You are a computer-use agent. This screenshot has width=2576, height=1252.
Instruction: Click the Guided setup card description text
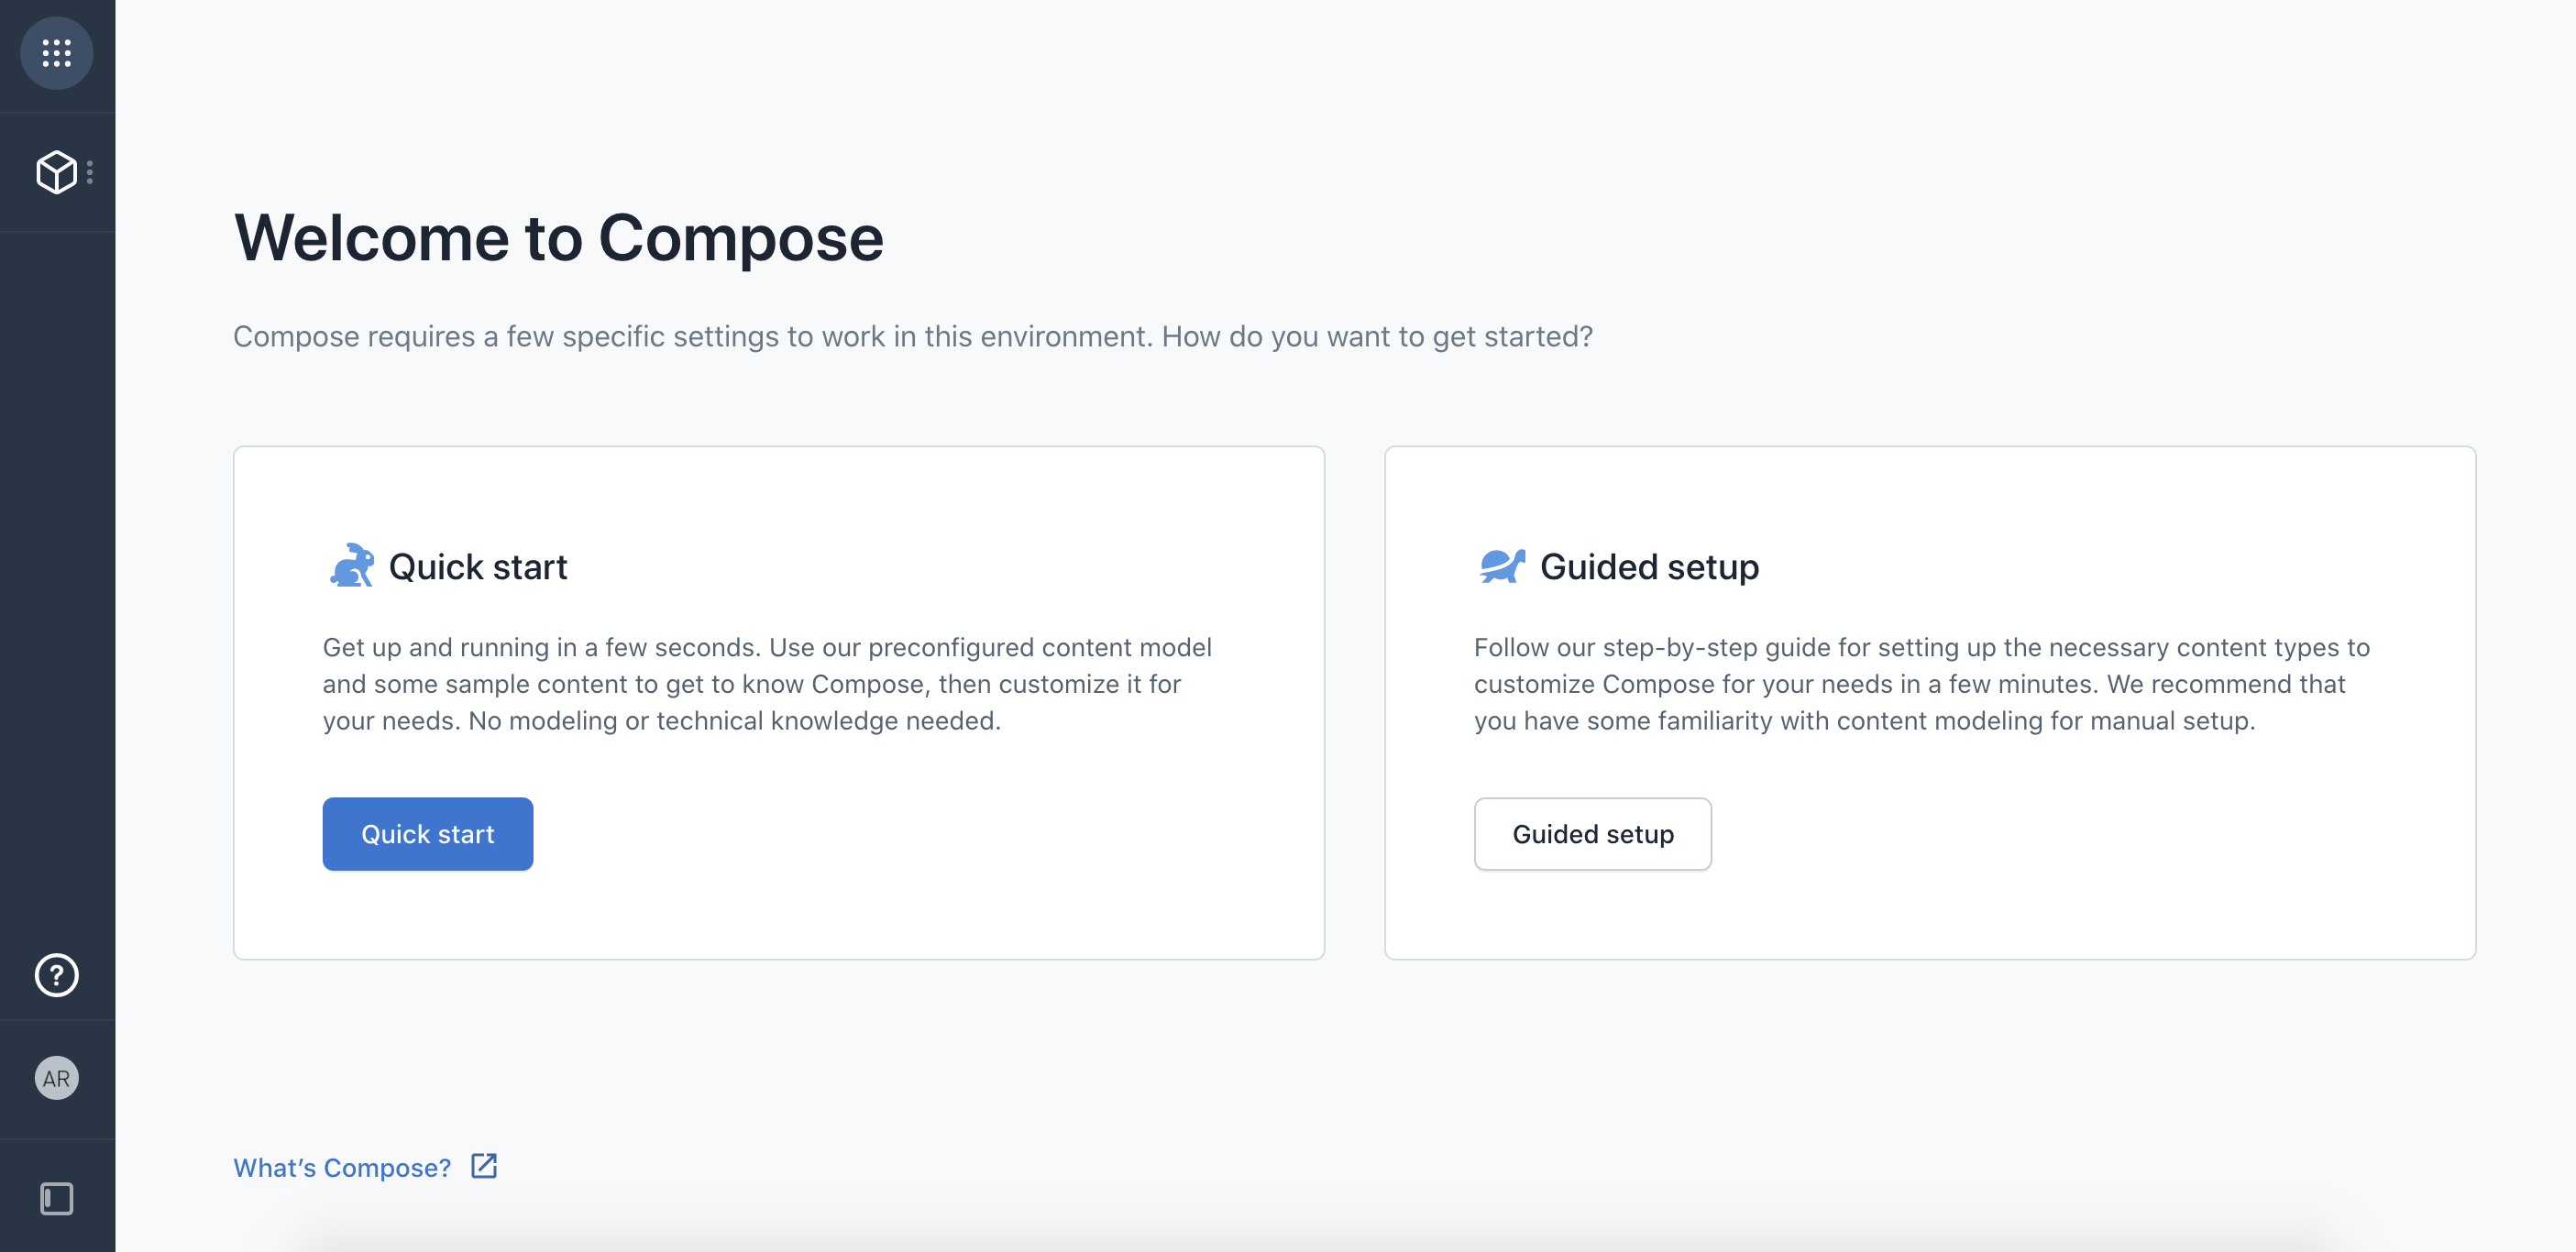1921,684
